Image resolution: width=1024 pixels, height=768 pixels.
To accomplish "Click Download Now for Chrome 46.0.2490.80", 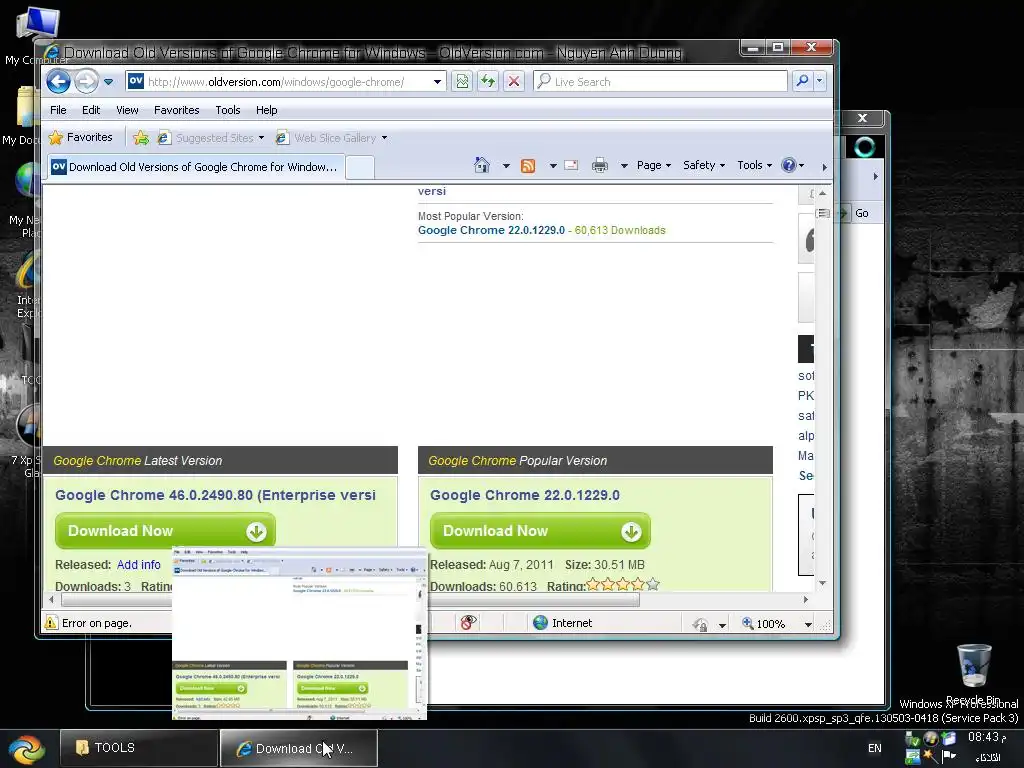I will pos(165,531).
